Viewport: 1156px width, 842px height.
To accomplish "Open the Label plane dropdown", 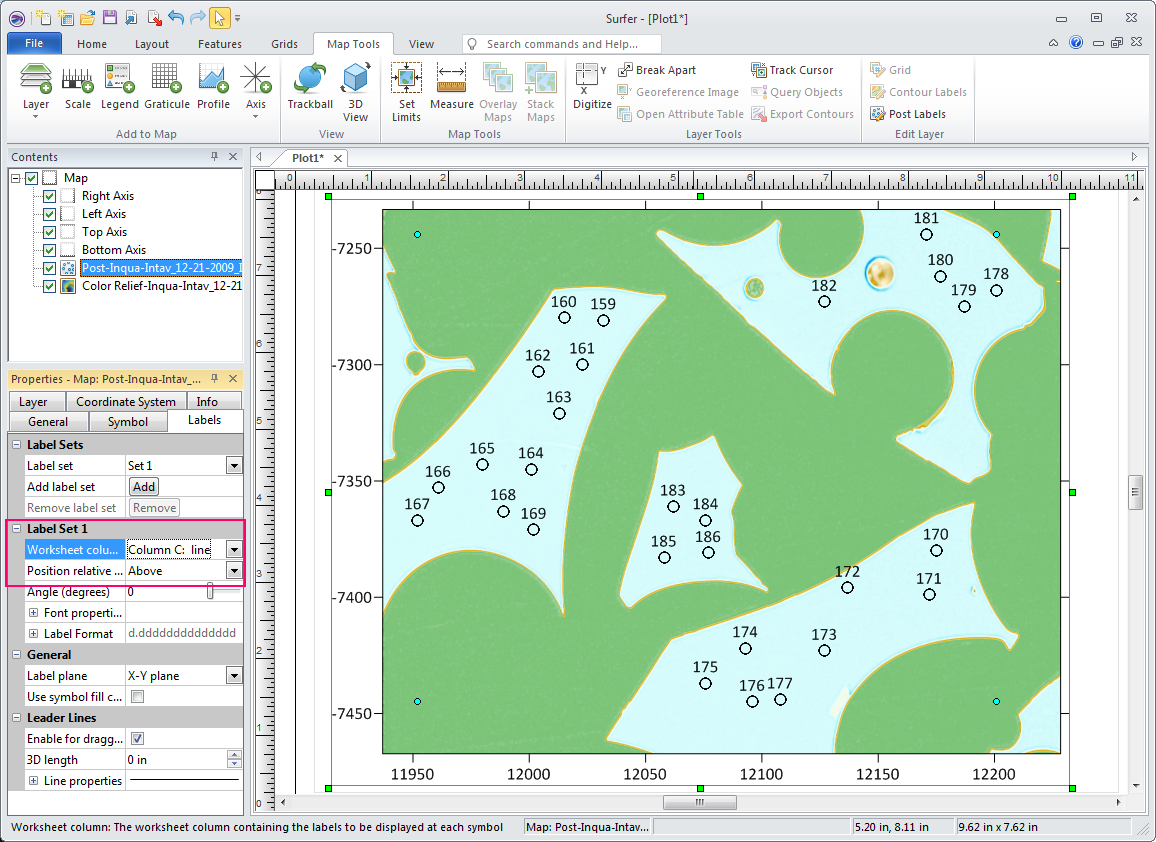I will click(x=234, y=676).
